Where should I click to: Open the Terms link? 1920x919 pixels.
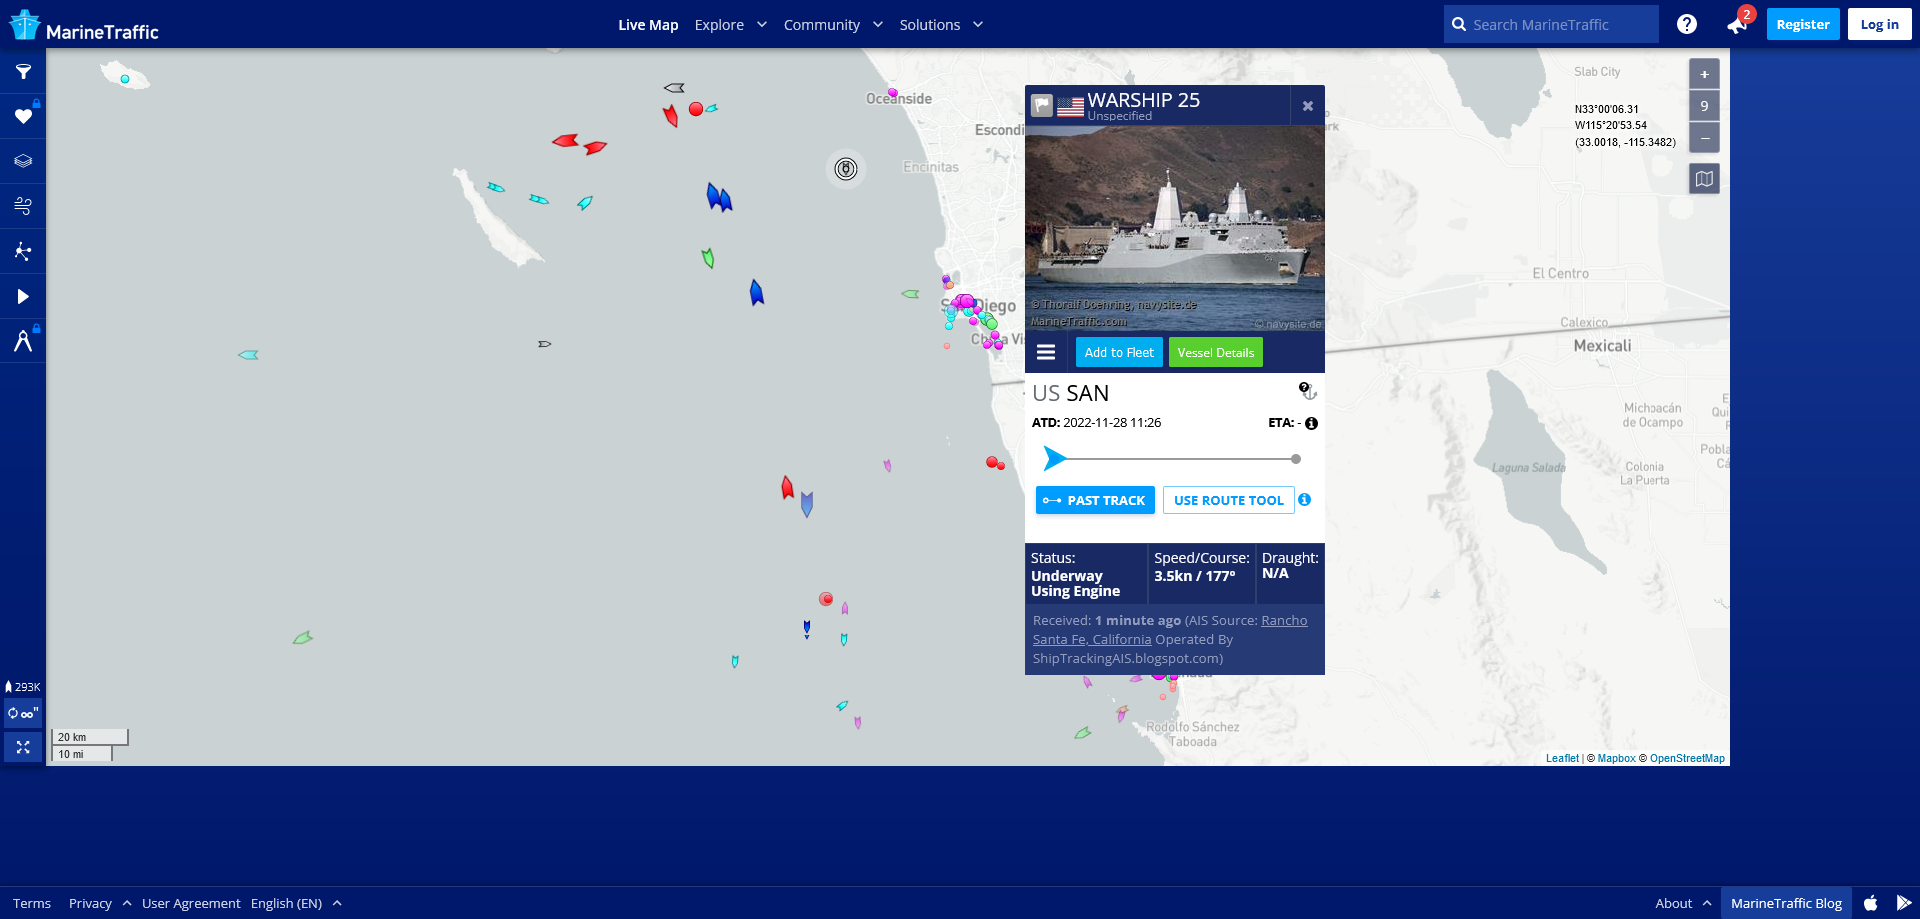click(32, 903)
